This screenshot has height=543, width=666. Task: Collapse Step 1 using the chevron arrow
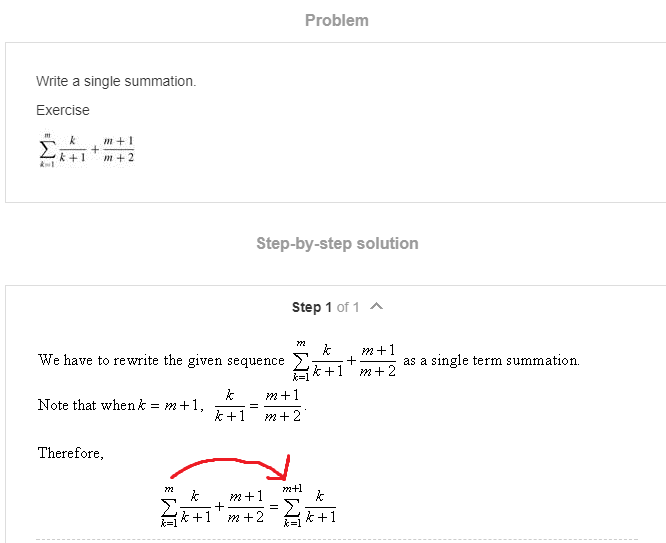[376, 306]
